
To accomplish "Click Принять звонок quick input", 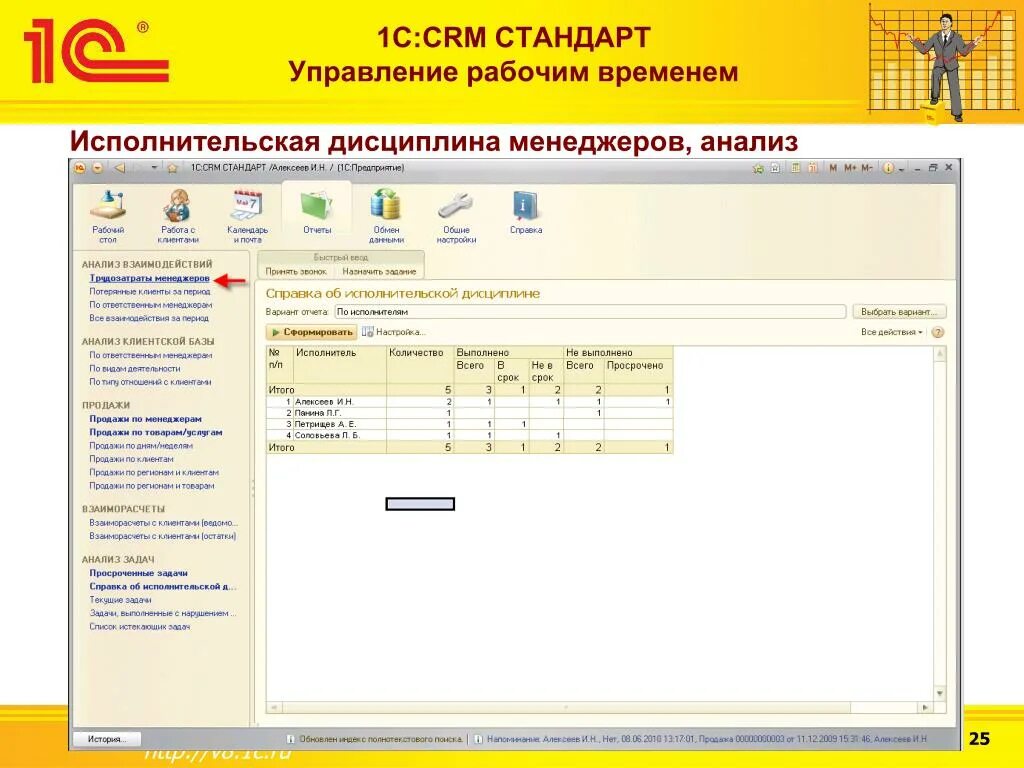I will 295,271.
